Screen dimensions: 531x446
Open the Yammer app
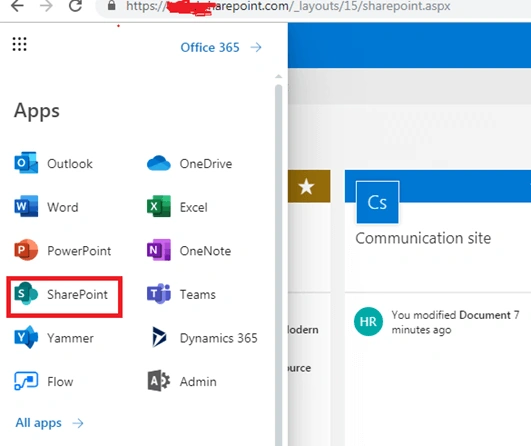click(54, 337)
